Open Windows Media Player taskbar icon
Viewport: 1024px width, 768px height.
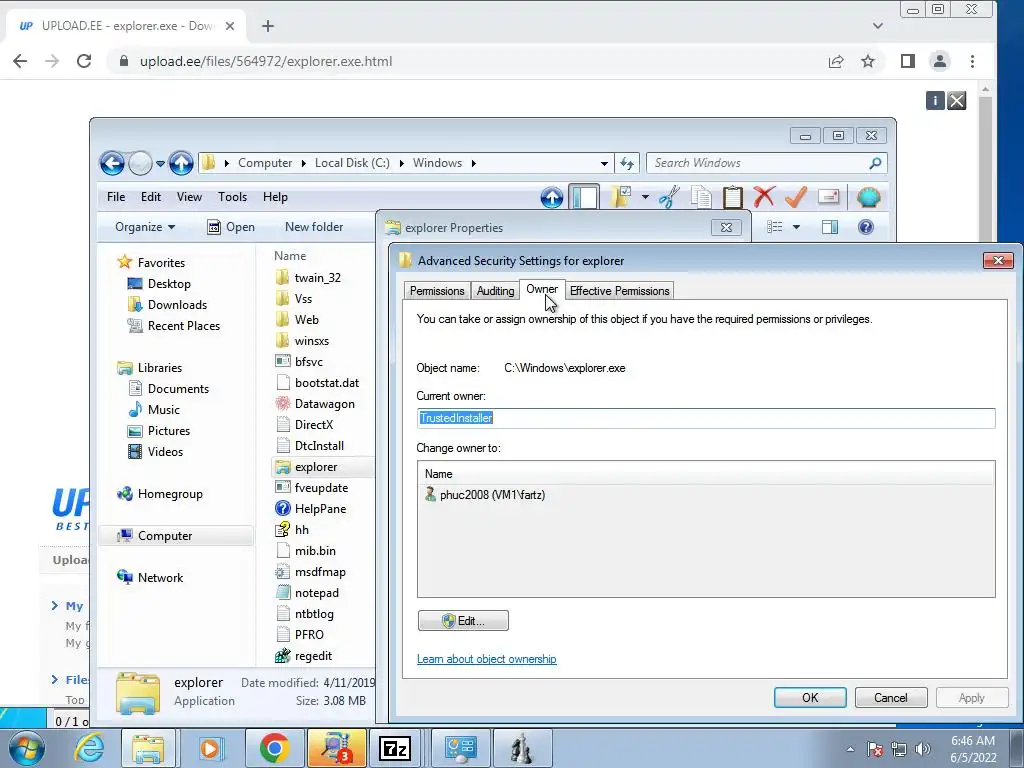210,748
